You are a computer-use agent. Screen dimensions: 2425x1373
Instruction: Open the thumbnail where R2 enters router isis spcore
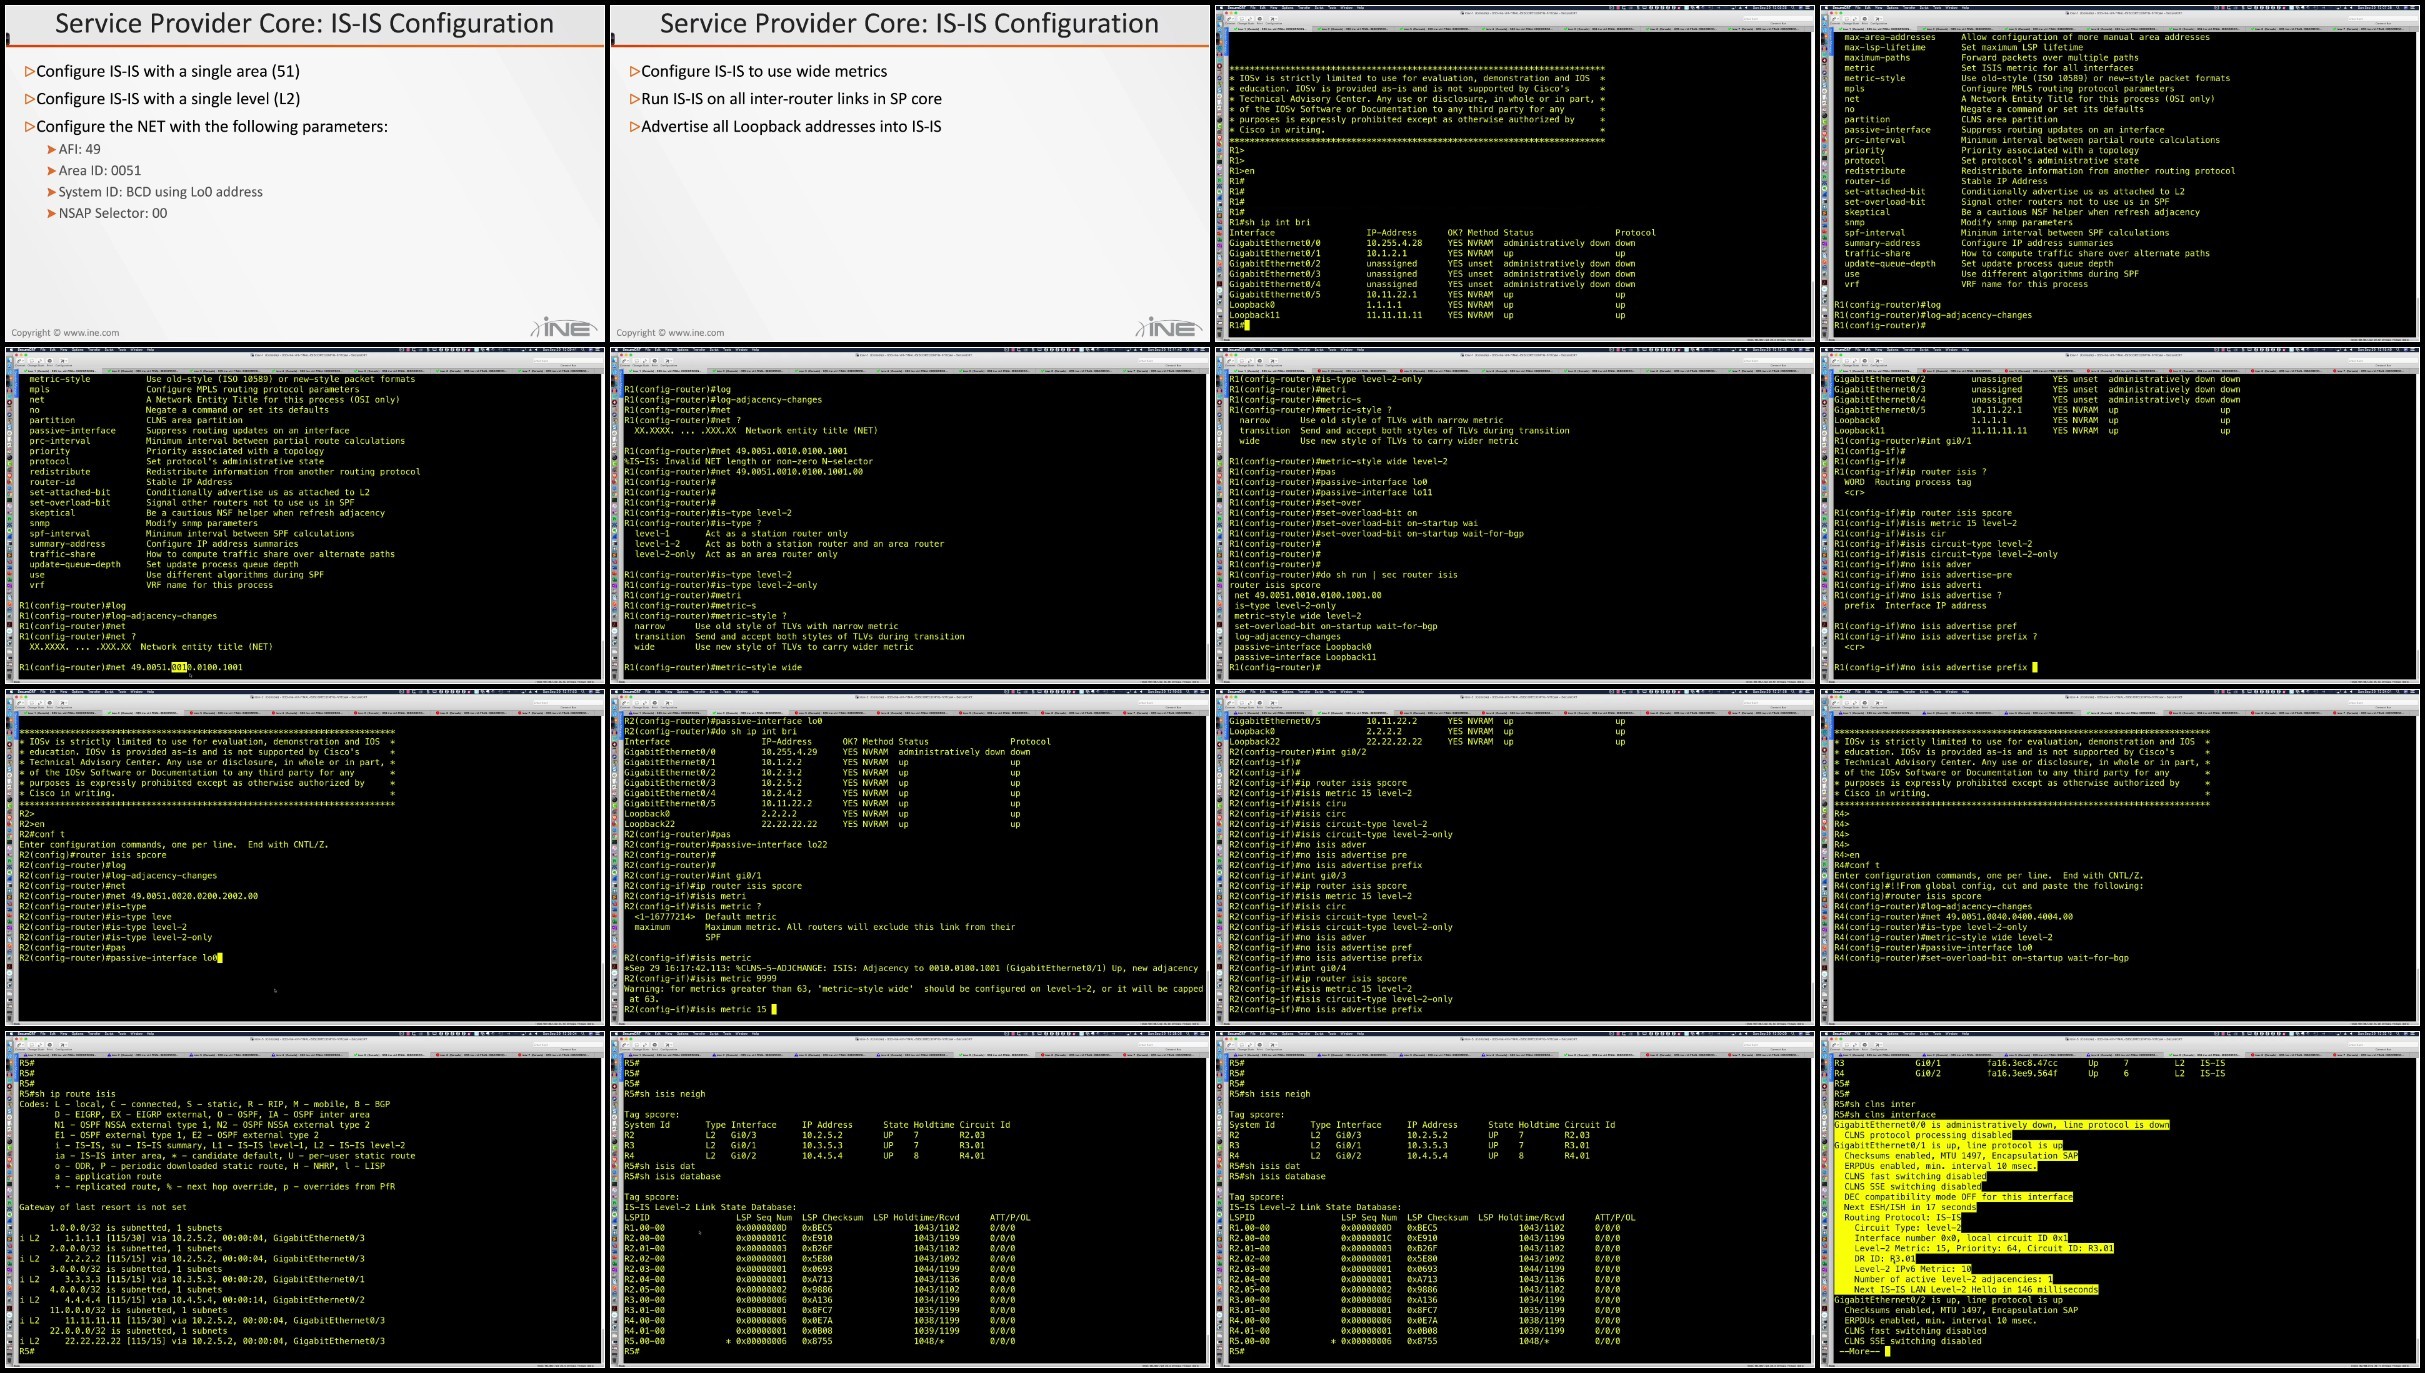[x=304, y=857]
